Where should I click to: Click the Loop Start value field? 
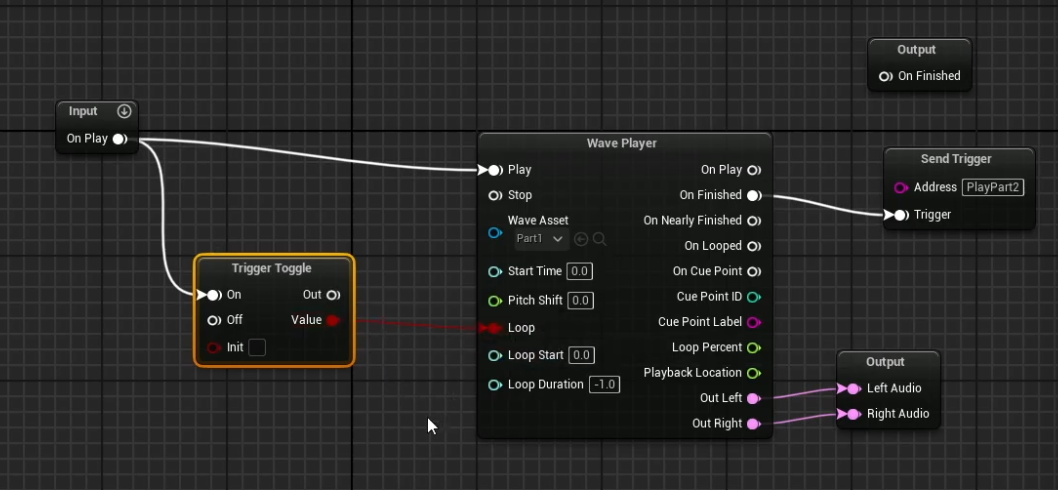point(582,356)
